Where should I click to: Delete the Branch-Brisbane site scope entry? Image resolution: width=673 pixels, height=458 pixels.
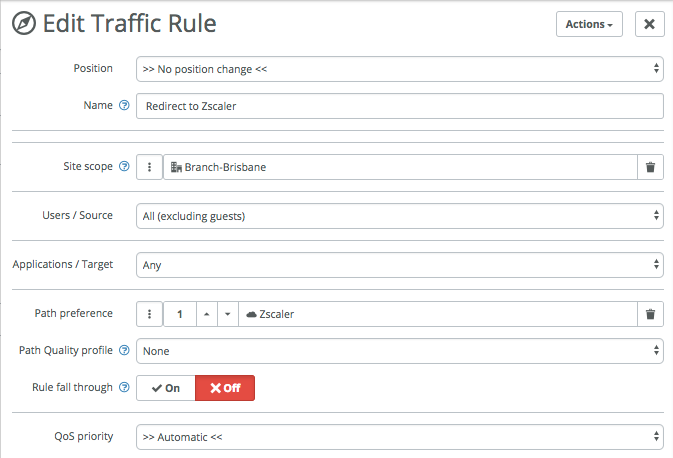(x=650, y=167)
